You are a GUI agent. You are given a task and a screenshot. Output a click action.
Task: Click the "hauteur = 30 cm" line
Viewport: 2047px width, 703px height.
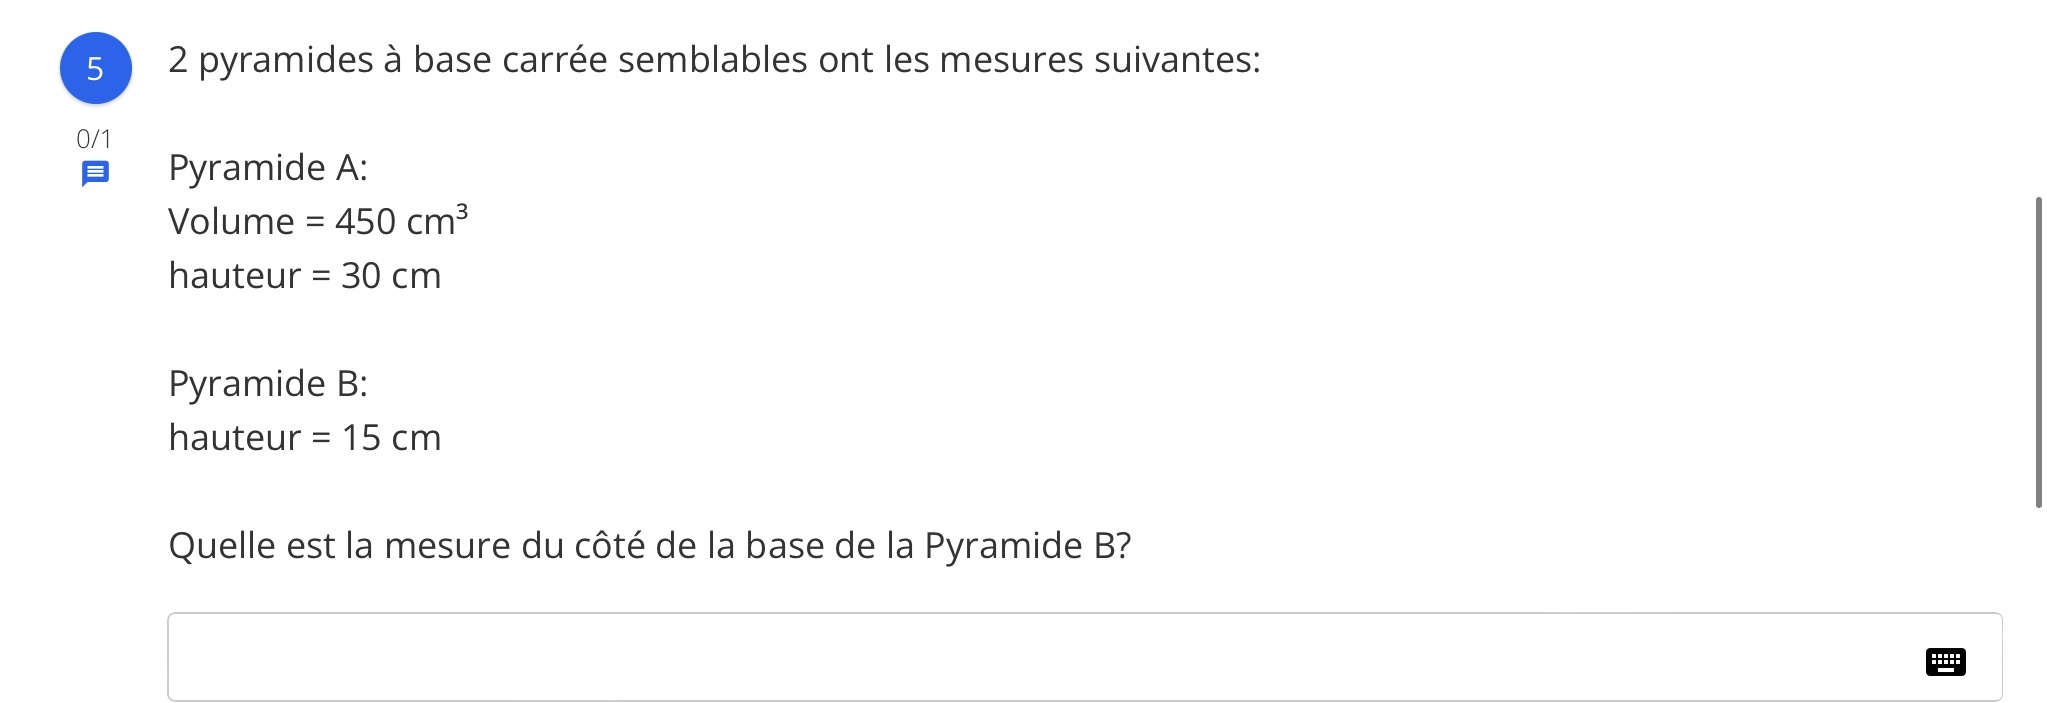(305, 275)
